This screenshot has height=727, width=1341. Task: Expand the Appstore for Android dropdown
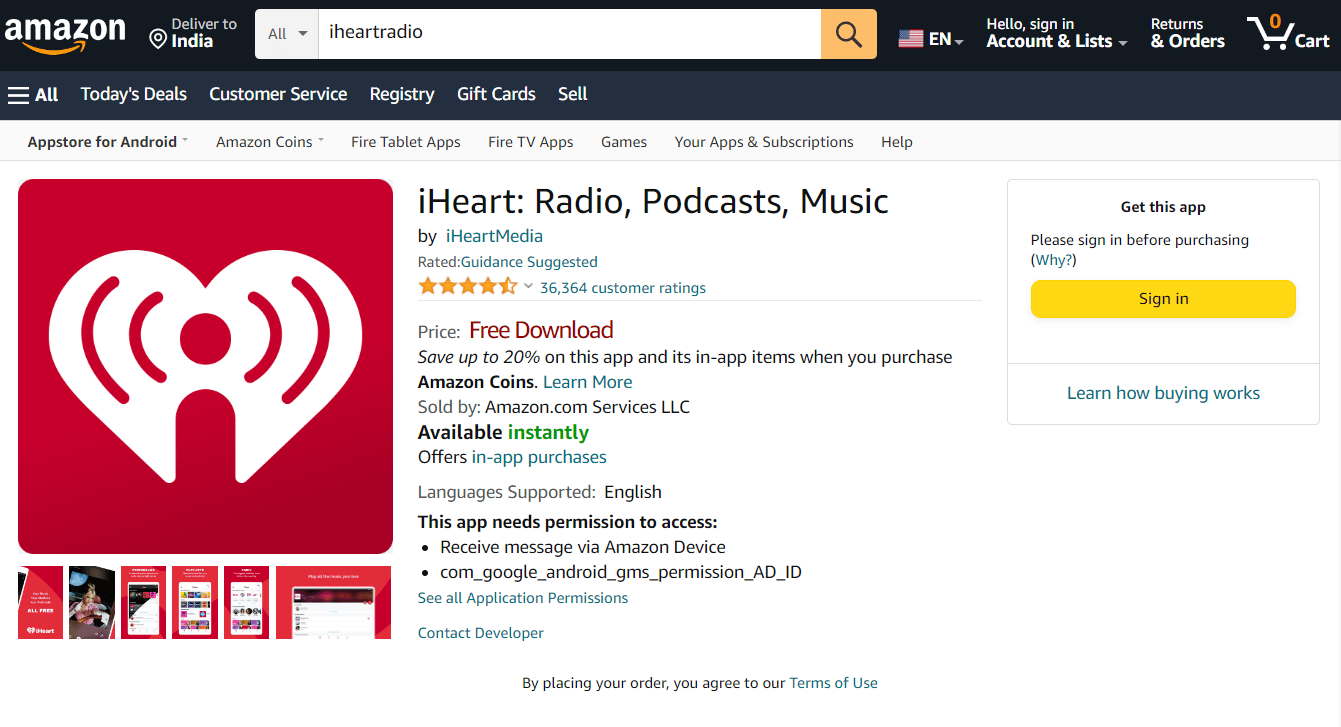[106, 141]
